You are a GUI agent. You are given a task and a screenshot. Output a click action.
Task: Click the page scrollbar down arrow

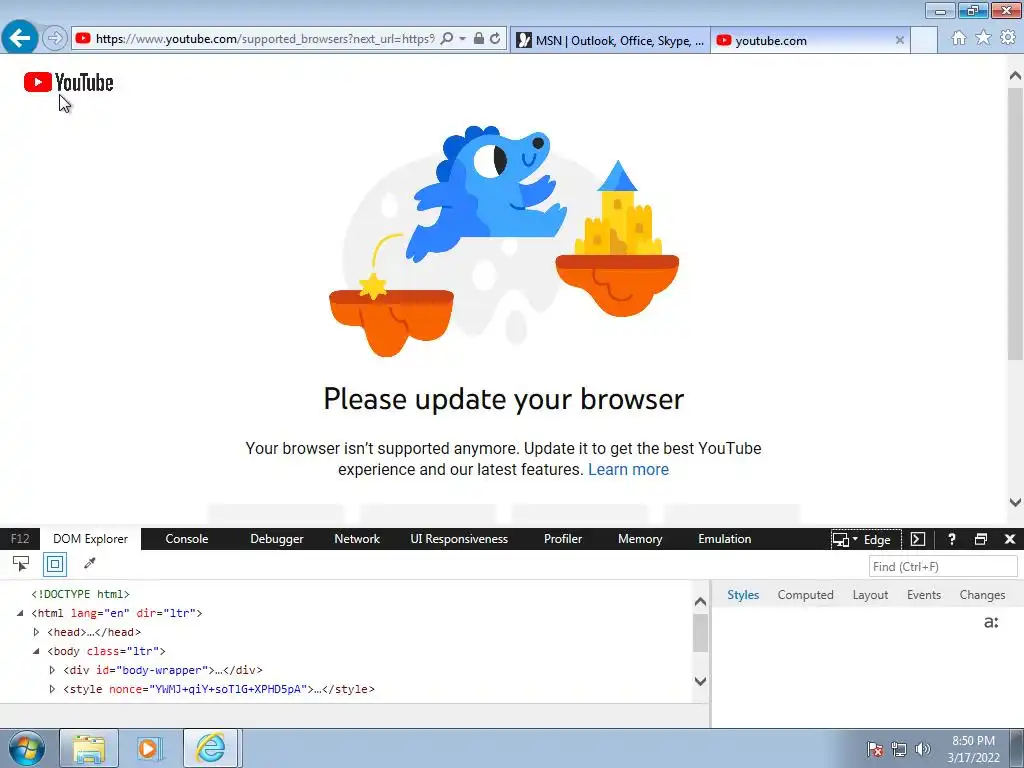pyautogui.click(x=1015, y=502)
